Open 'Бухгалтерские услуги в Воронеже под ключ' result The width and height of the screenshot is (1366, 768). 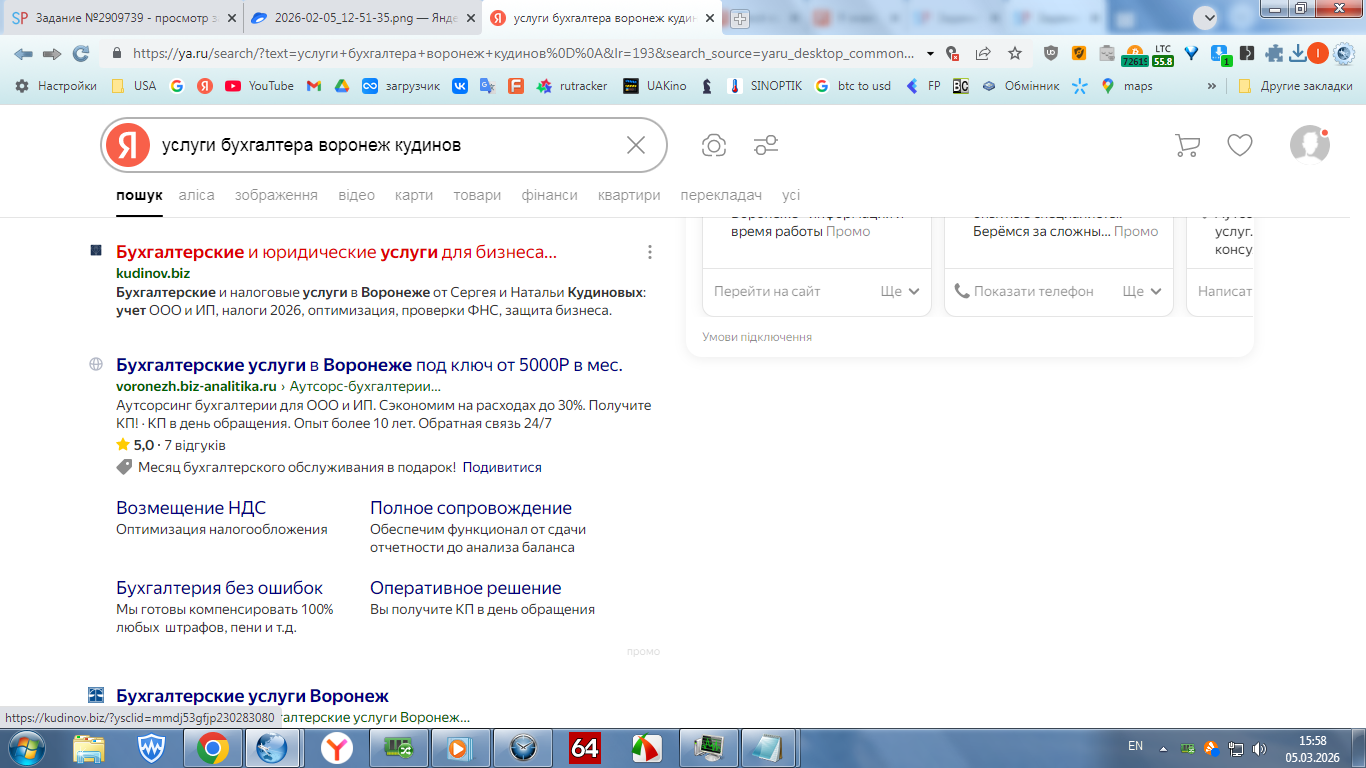point(369,365)
